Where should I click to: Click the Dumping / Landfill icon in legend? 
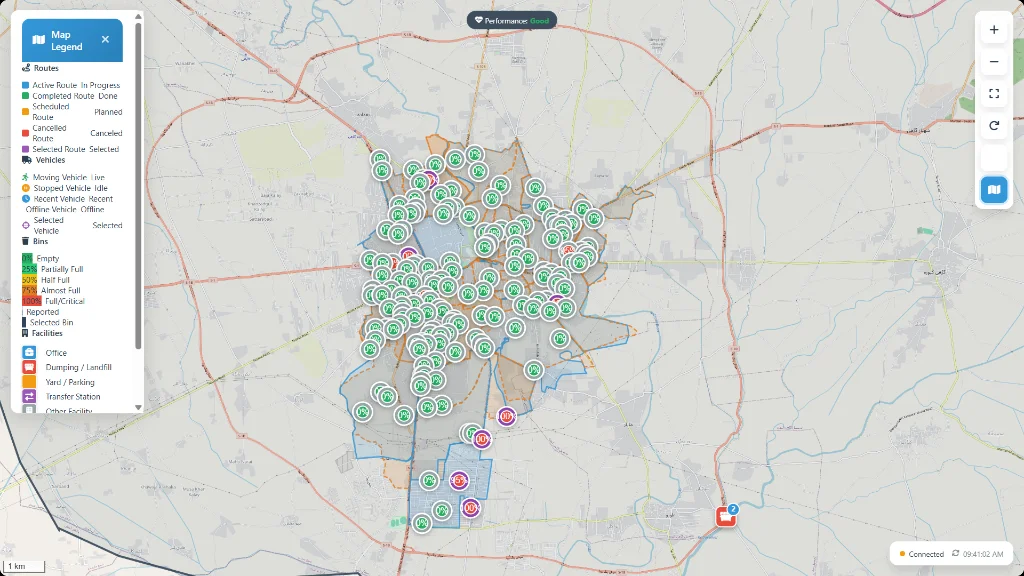click(29, 367)
